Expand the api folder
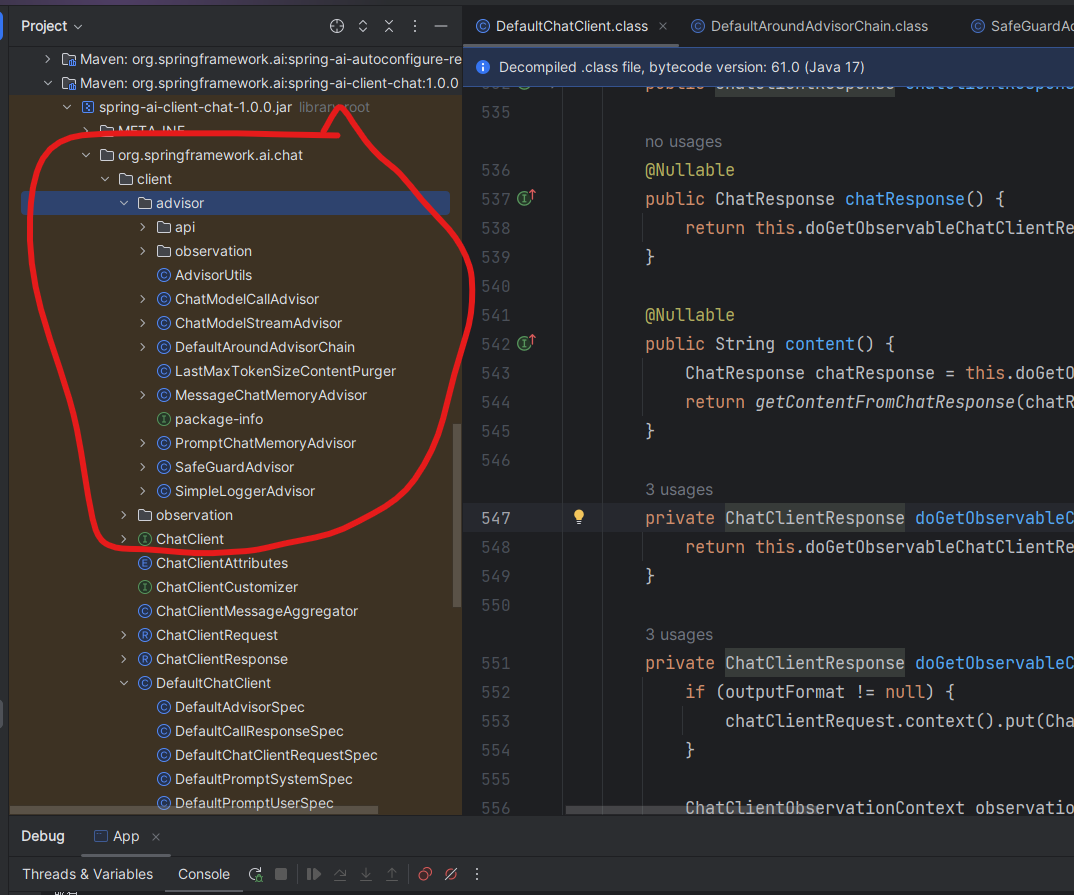1074x895 pixels. [x=142, y=227]
